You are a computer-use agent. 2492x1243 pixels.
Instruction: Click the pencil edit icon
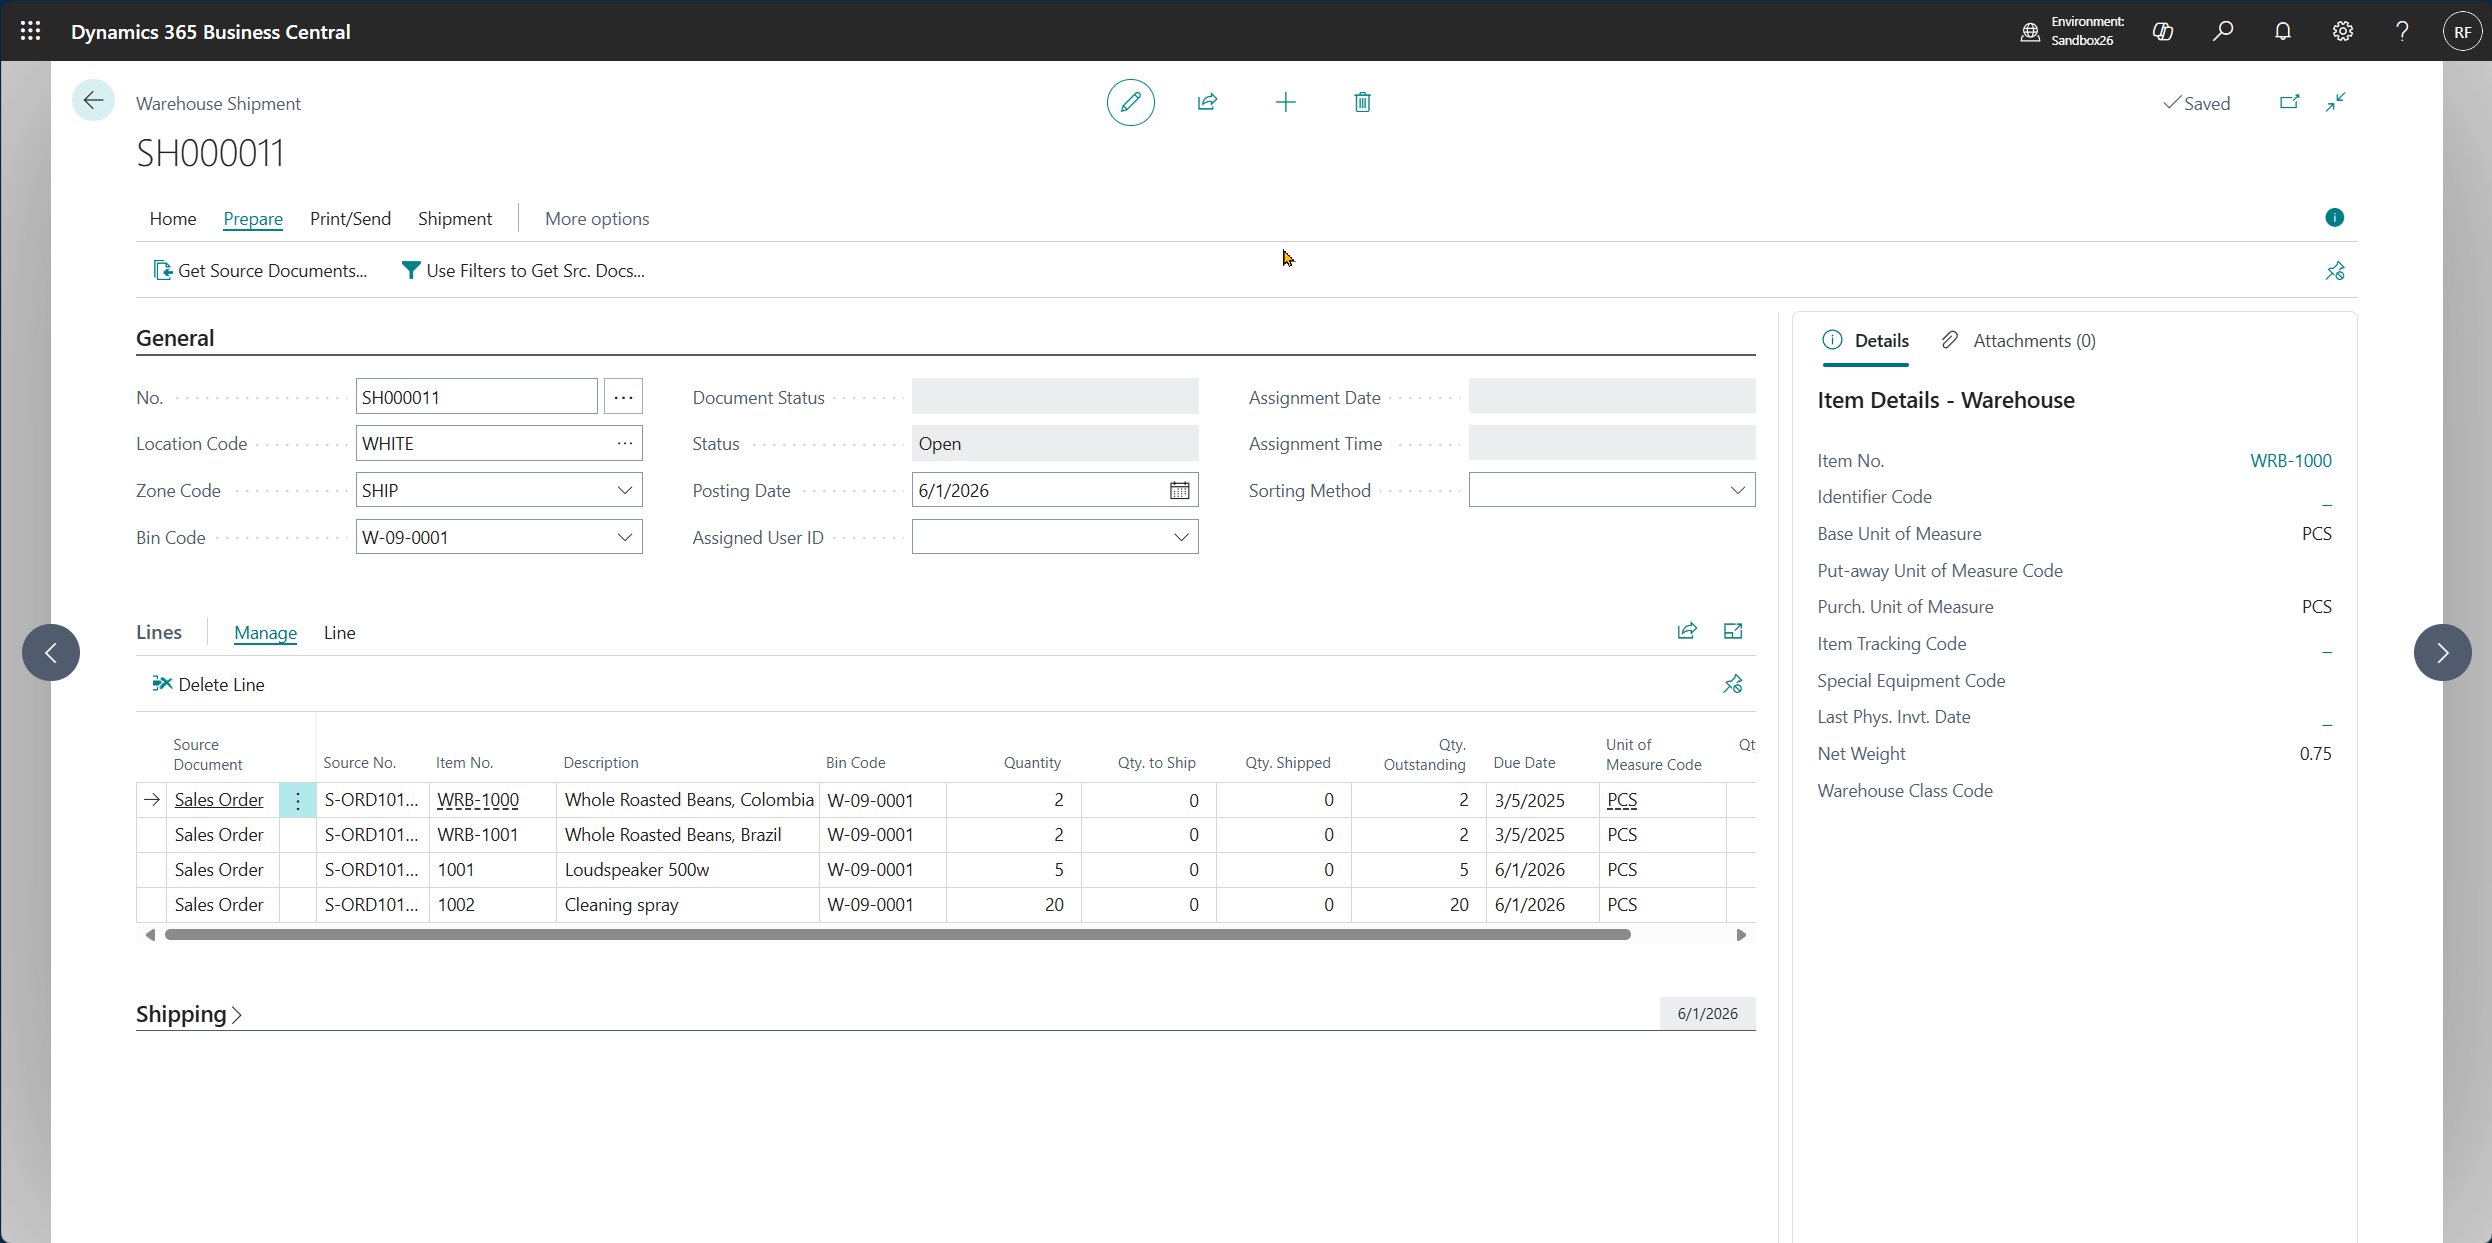point(1130,102)
